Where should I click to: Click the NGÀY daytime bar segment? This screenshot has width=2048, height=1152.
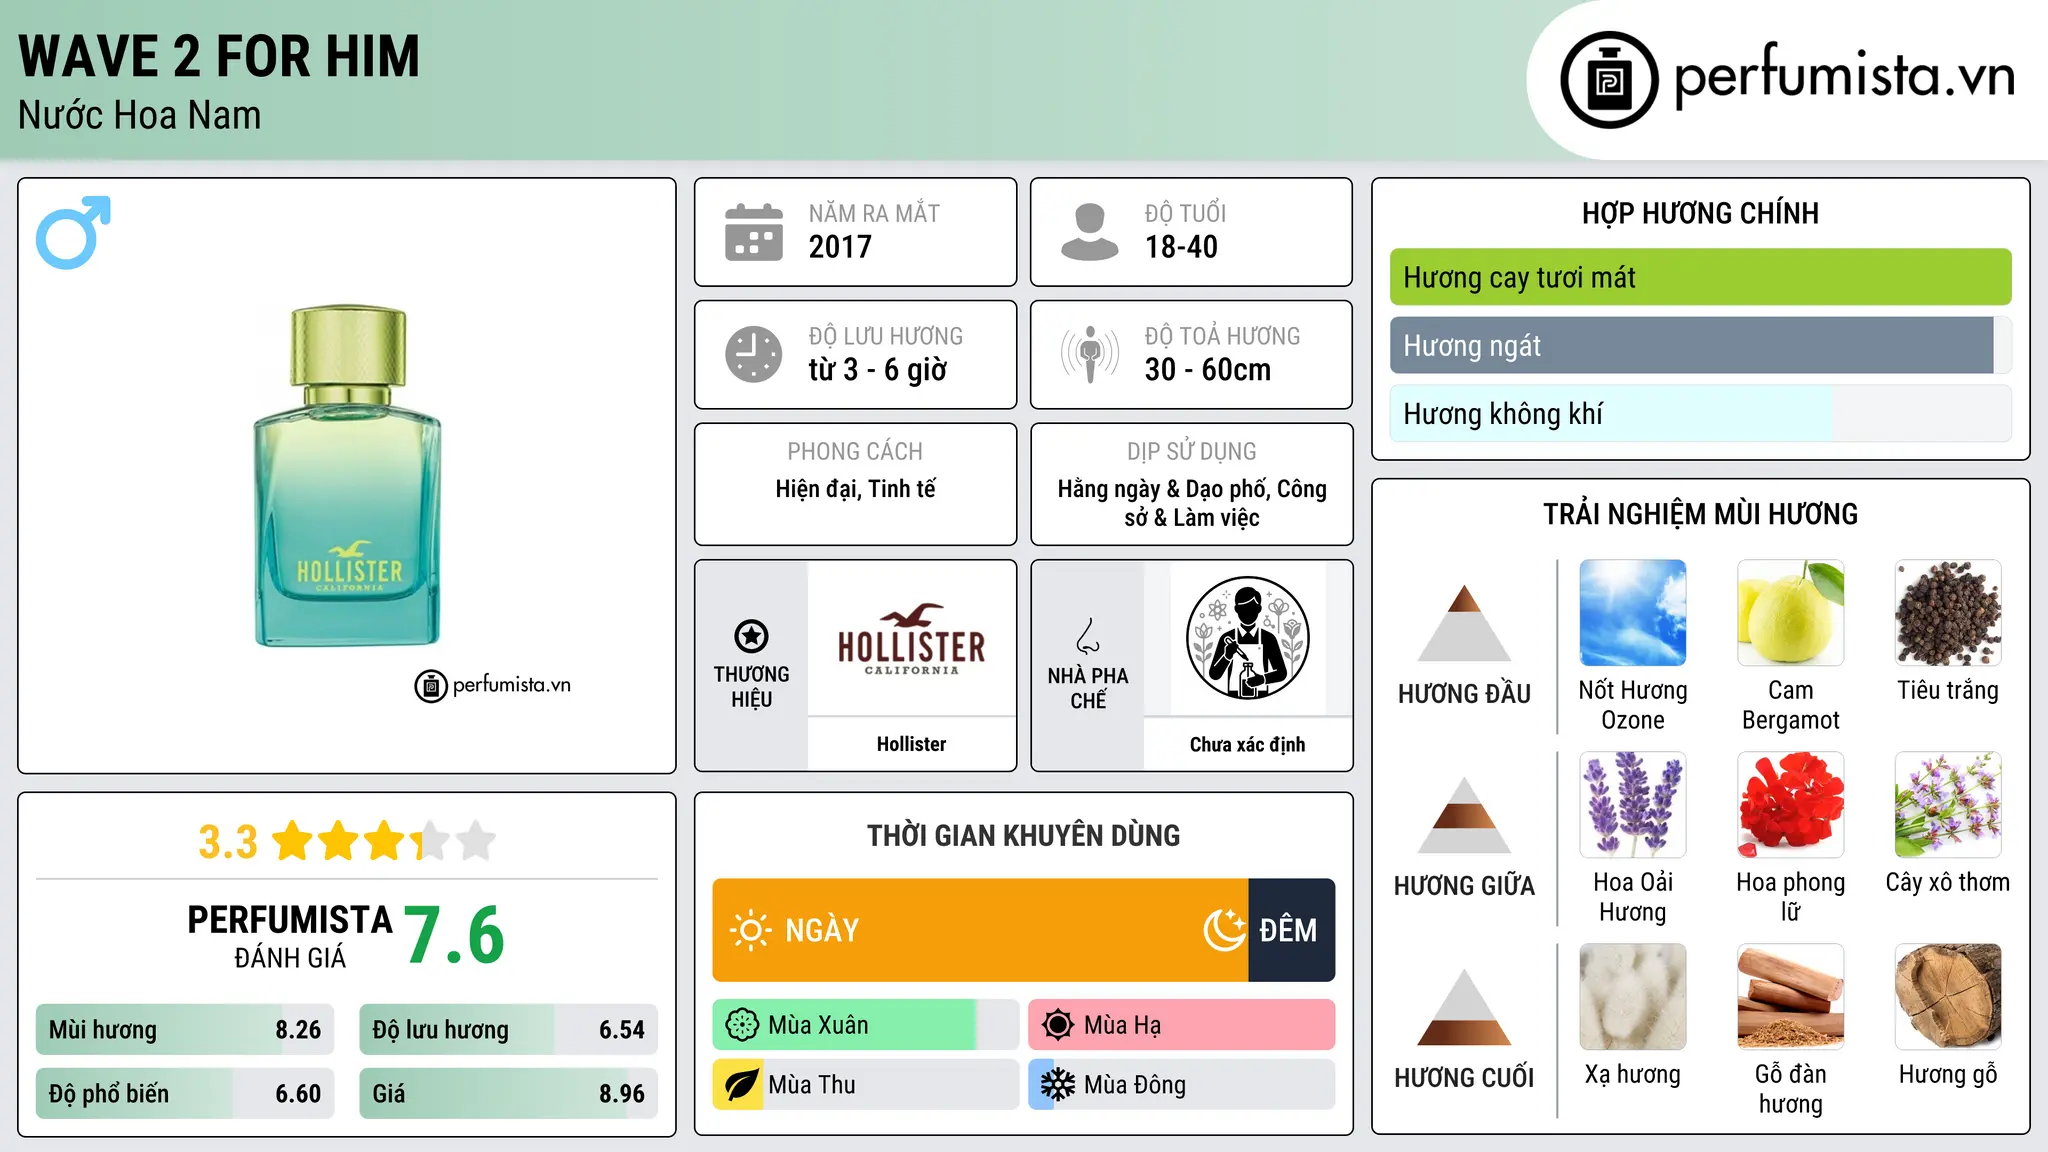(x=980, y=930)
